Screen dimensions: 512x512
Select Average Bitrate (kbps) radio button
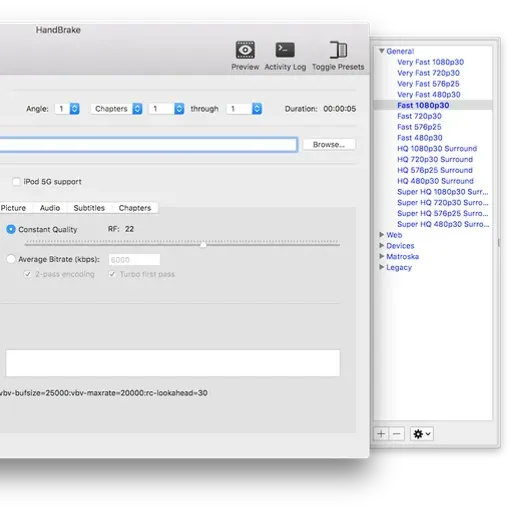click(x=11, y=259)
